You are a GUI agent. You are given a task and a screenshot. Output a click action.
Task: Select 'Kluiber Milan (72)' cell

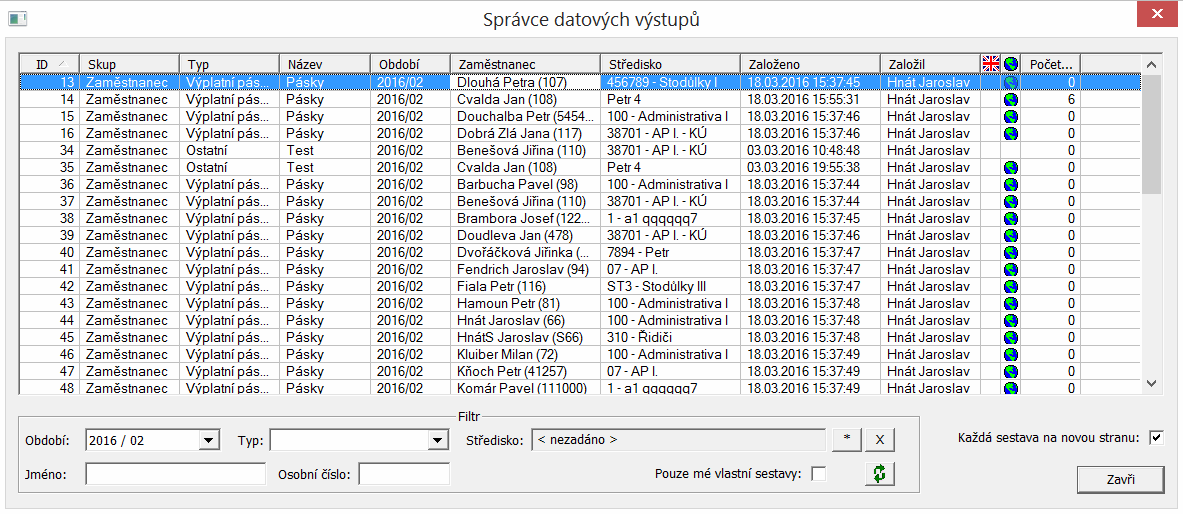pyautogui.click(x=525, y=355)
